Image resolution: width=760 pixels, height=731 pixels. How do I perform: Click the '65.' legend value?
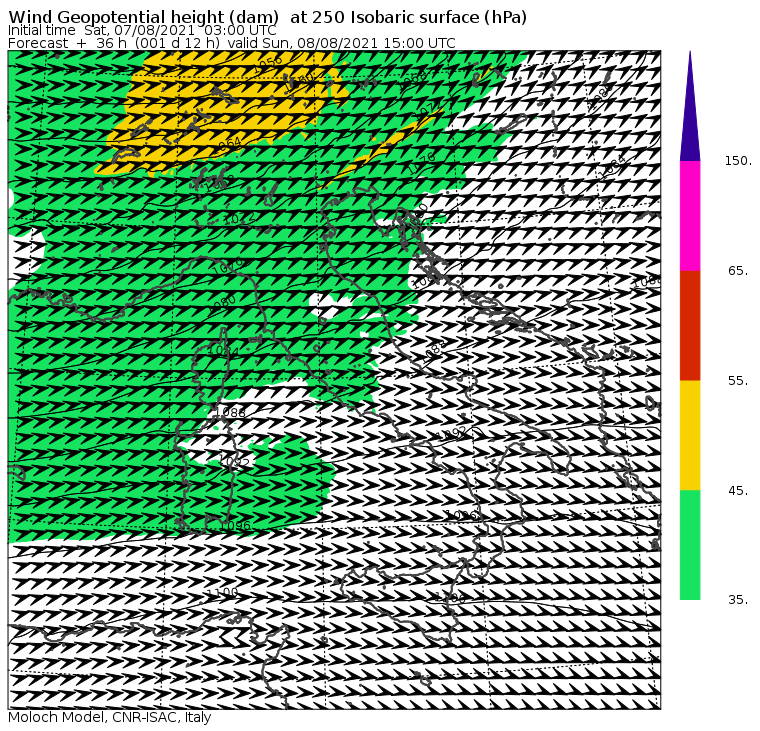tap(739, 271)
